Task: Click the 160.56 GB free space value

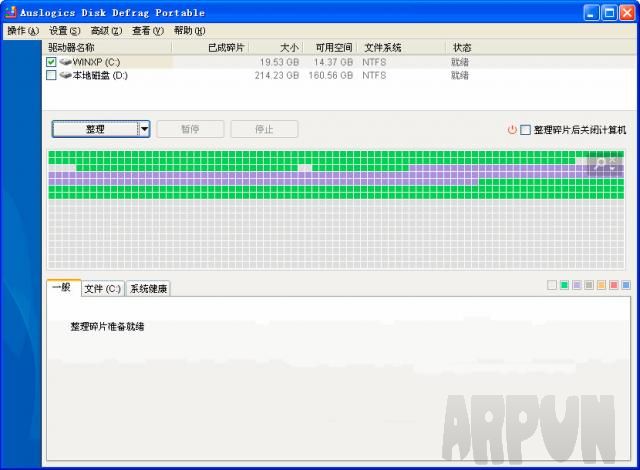Action: pos(331,75)
